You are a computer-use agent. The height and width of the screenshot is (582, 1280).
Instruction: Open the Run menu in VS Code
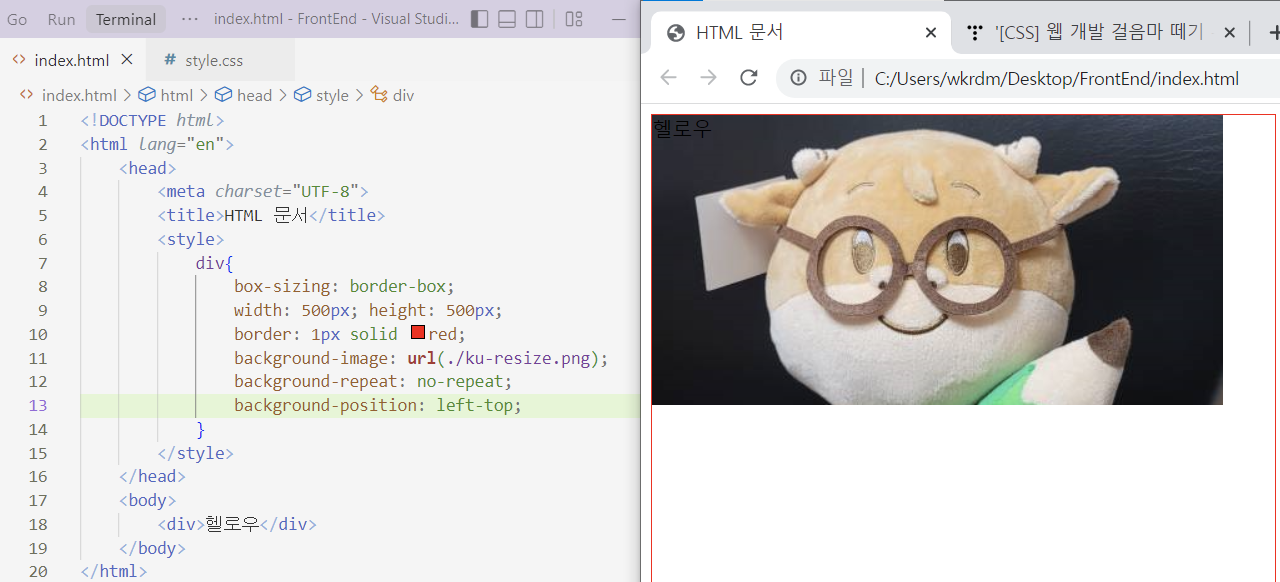point(61,19)
